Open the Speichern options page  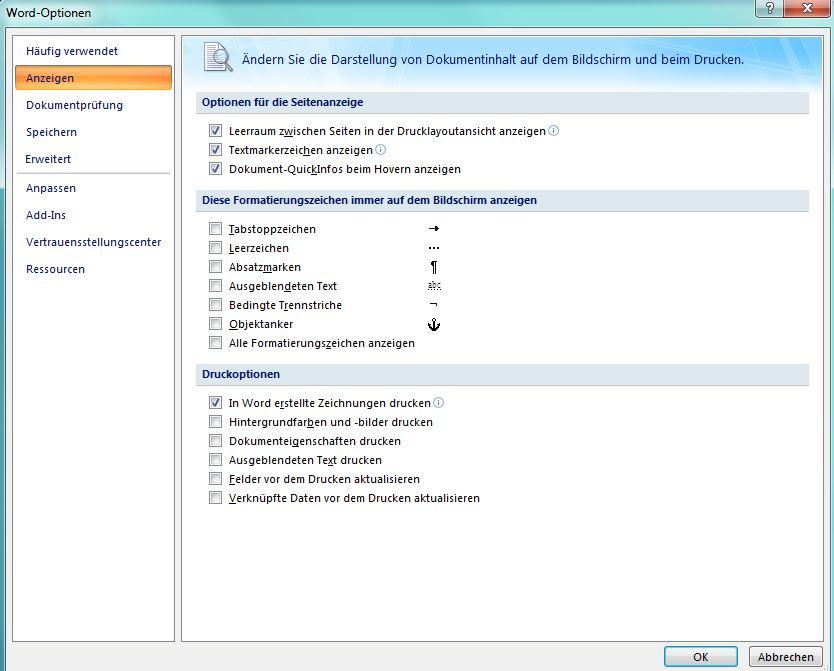(94, 132)
